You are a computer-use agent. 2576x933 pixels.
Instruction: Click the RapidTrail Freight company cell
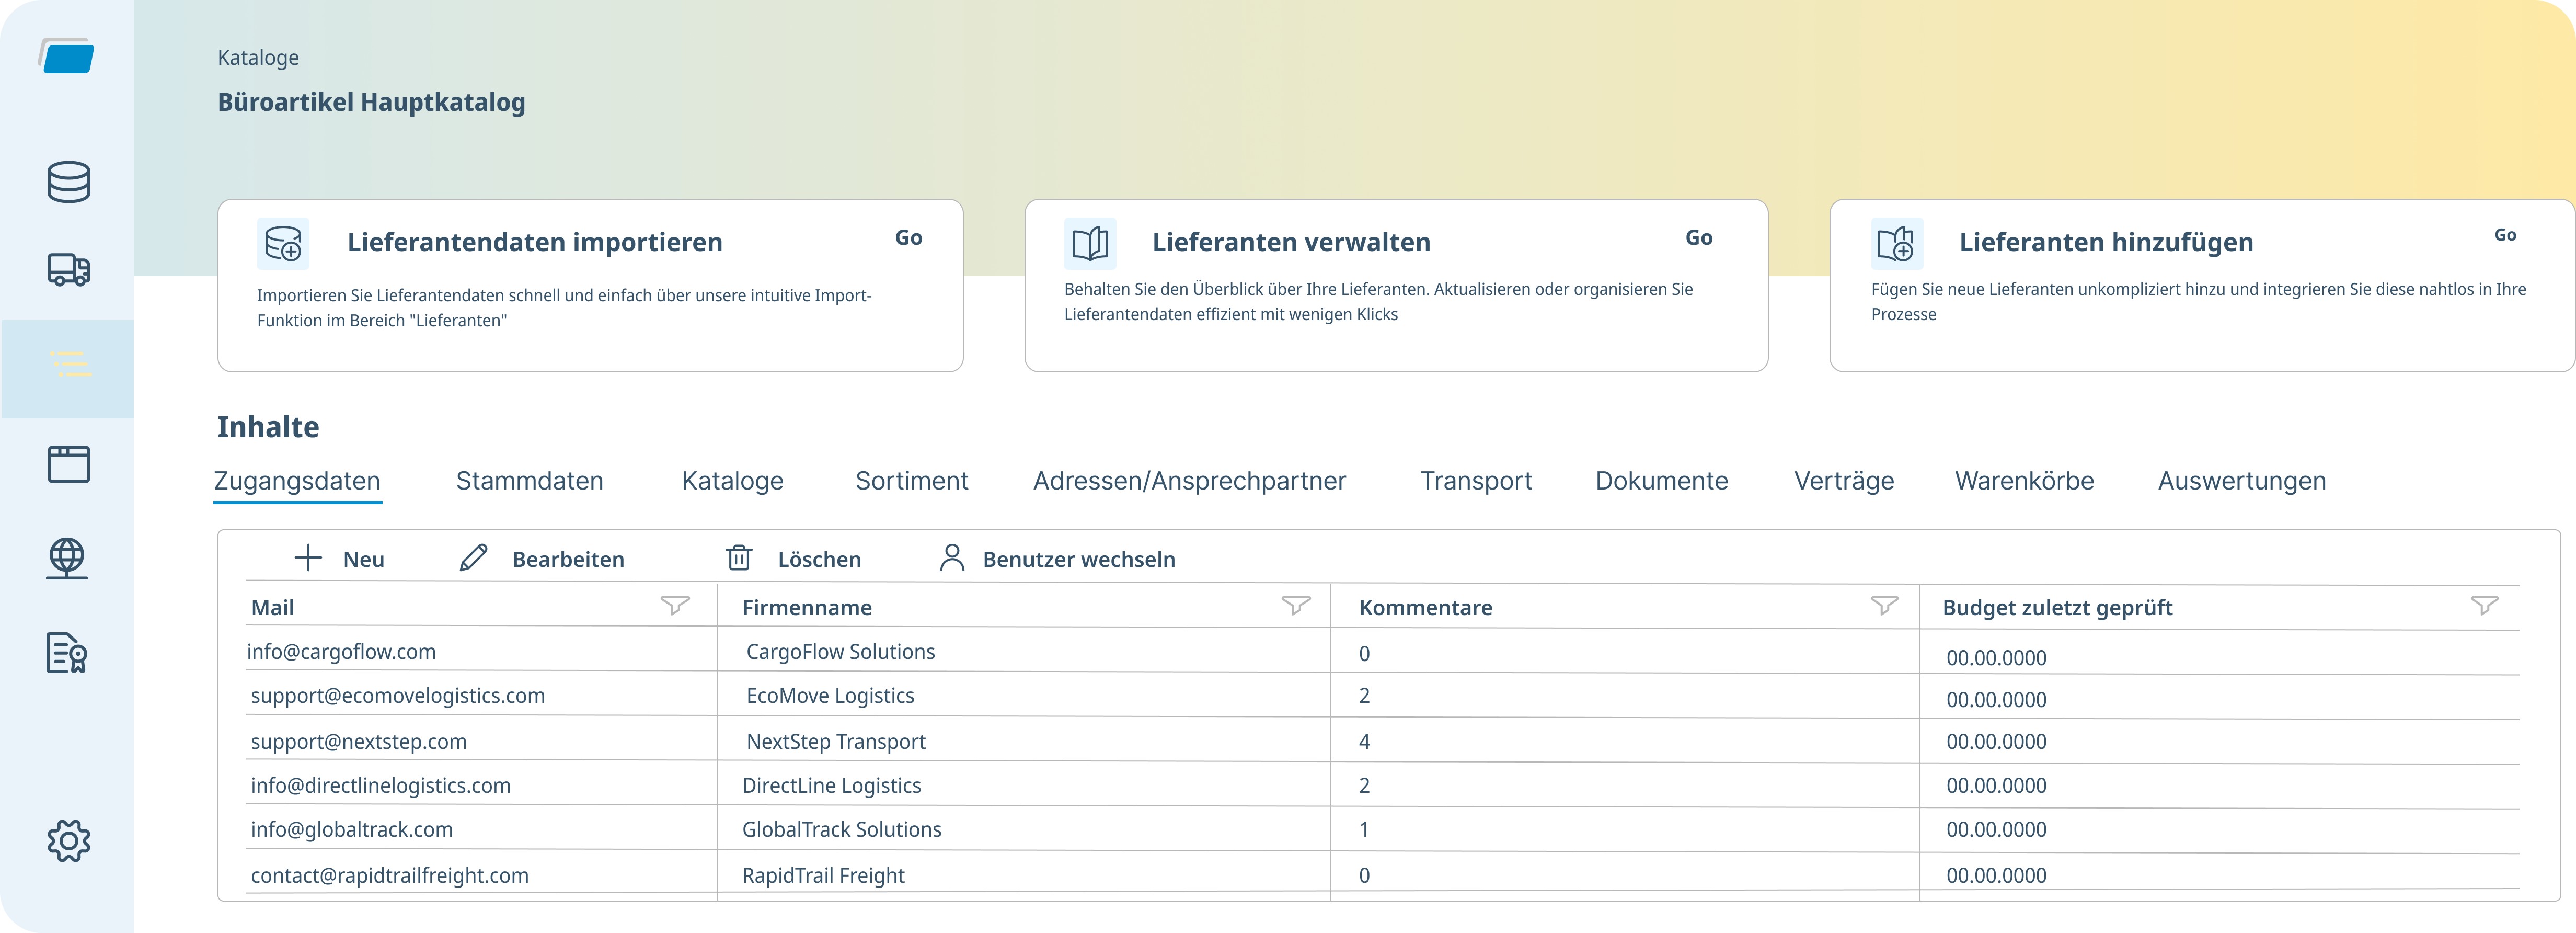tap(823, 876)
